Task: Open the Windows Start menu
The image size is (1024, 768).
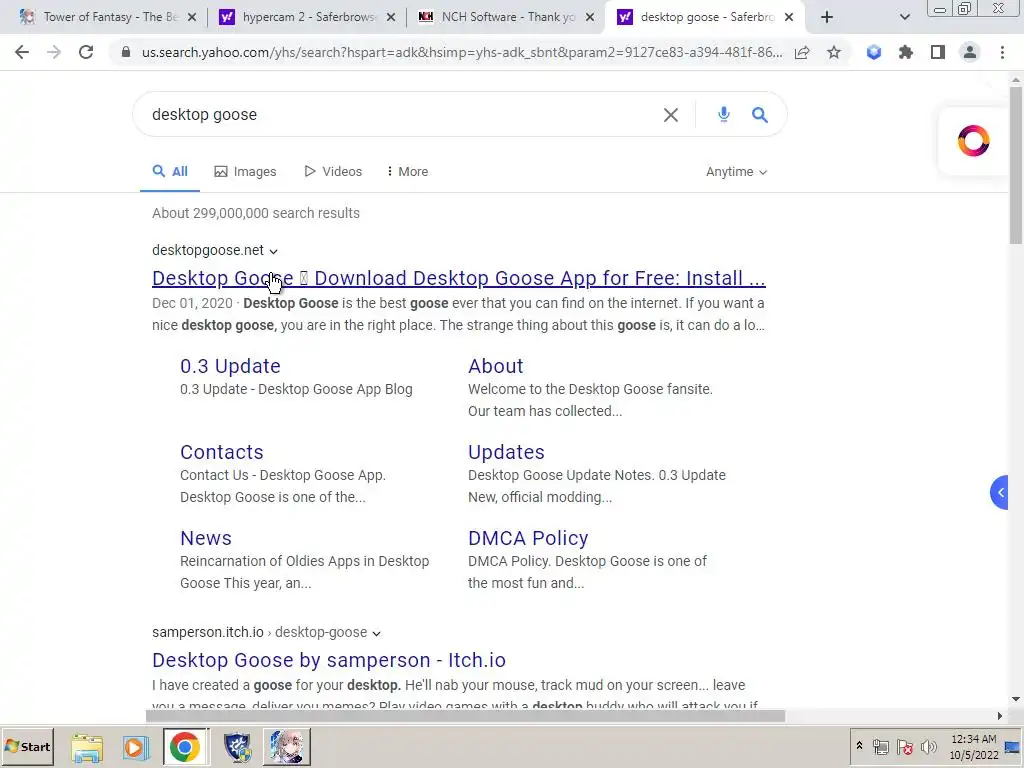Action: coord(27,747)
